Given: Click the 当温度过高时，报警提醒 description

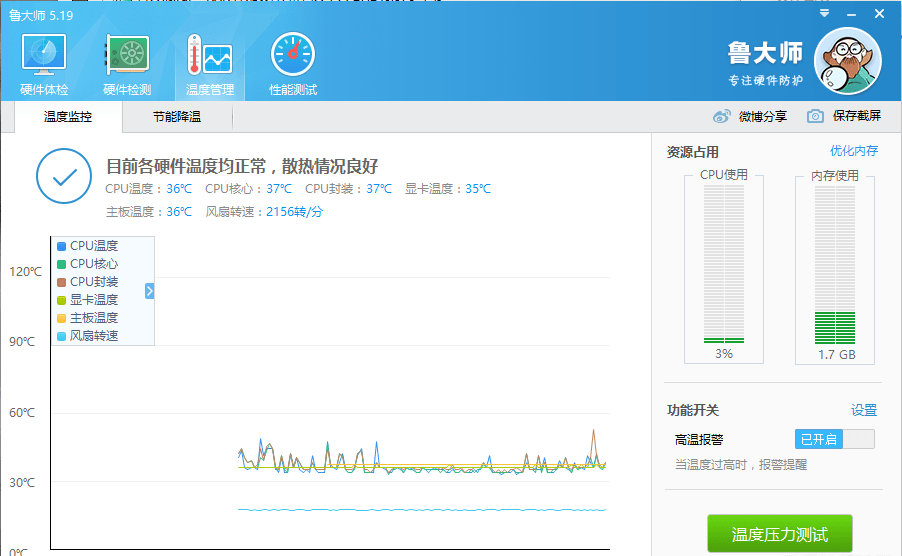Looking at the screenshot, I should point(741,465).
